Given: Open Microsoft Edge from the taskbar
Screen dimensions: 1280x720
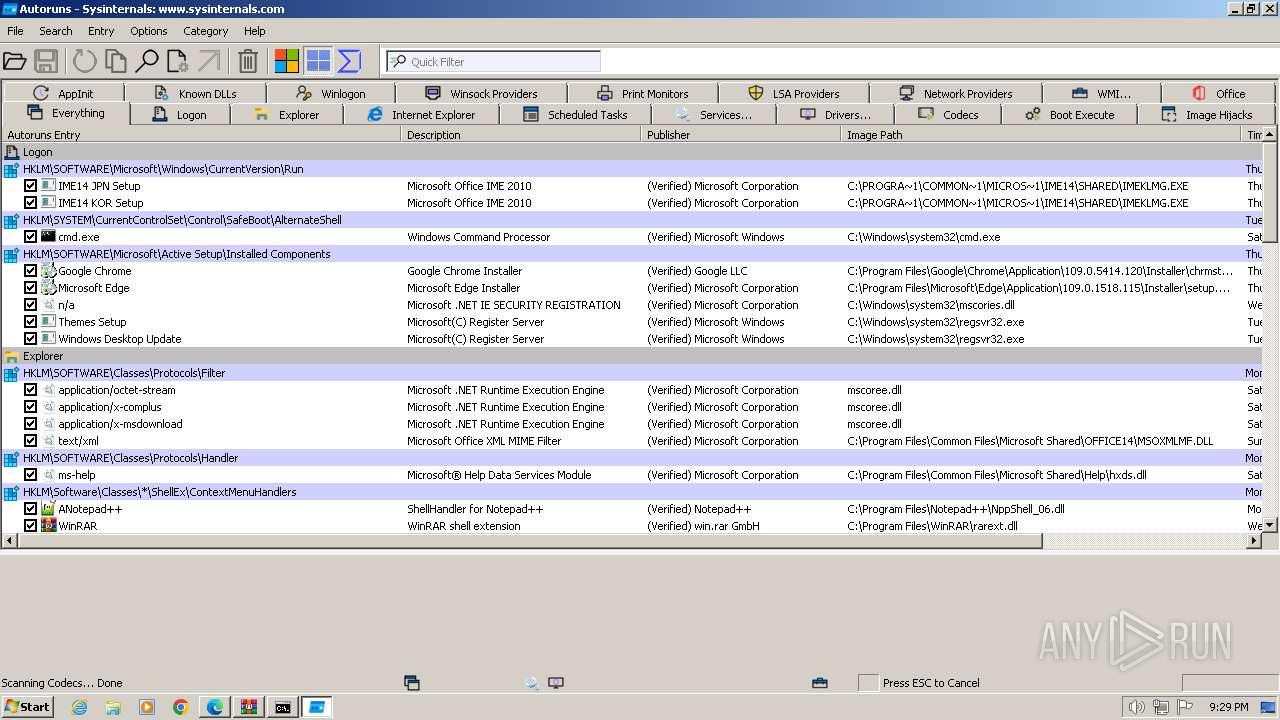Looking at the screenshot, I should pos(215,707).
